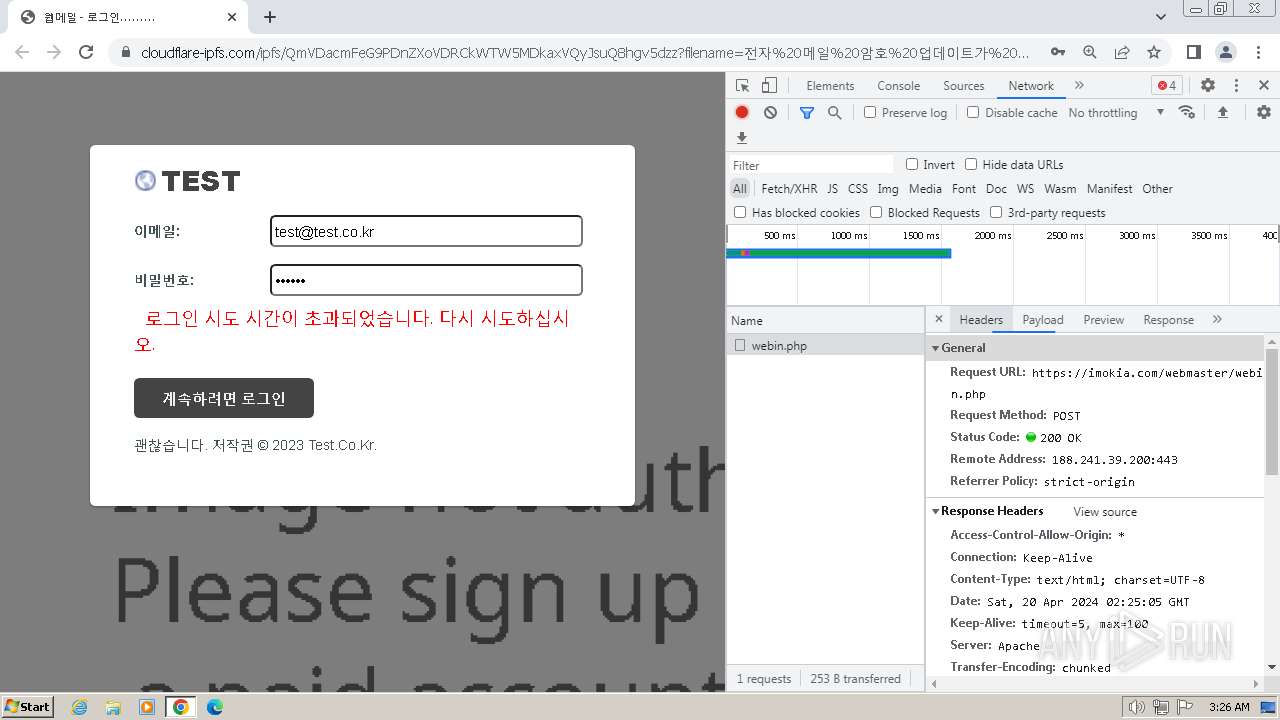Toggle the device toolbar icon
The image size is (1280, 720).
[769, 86]
